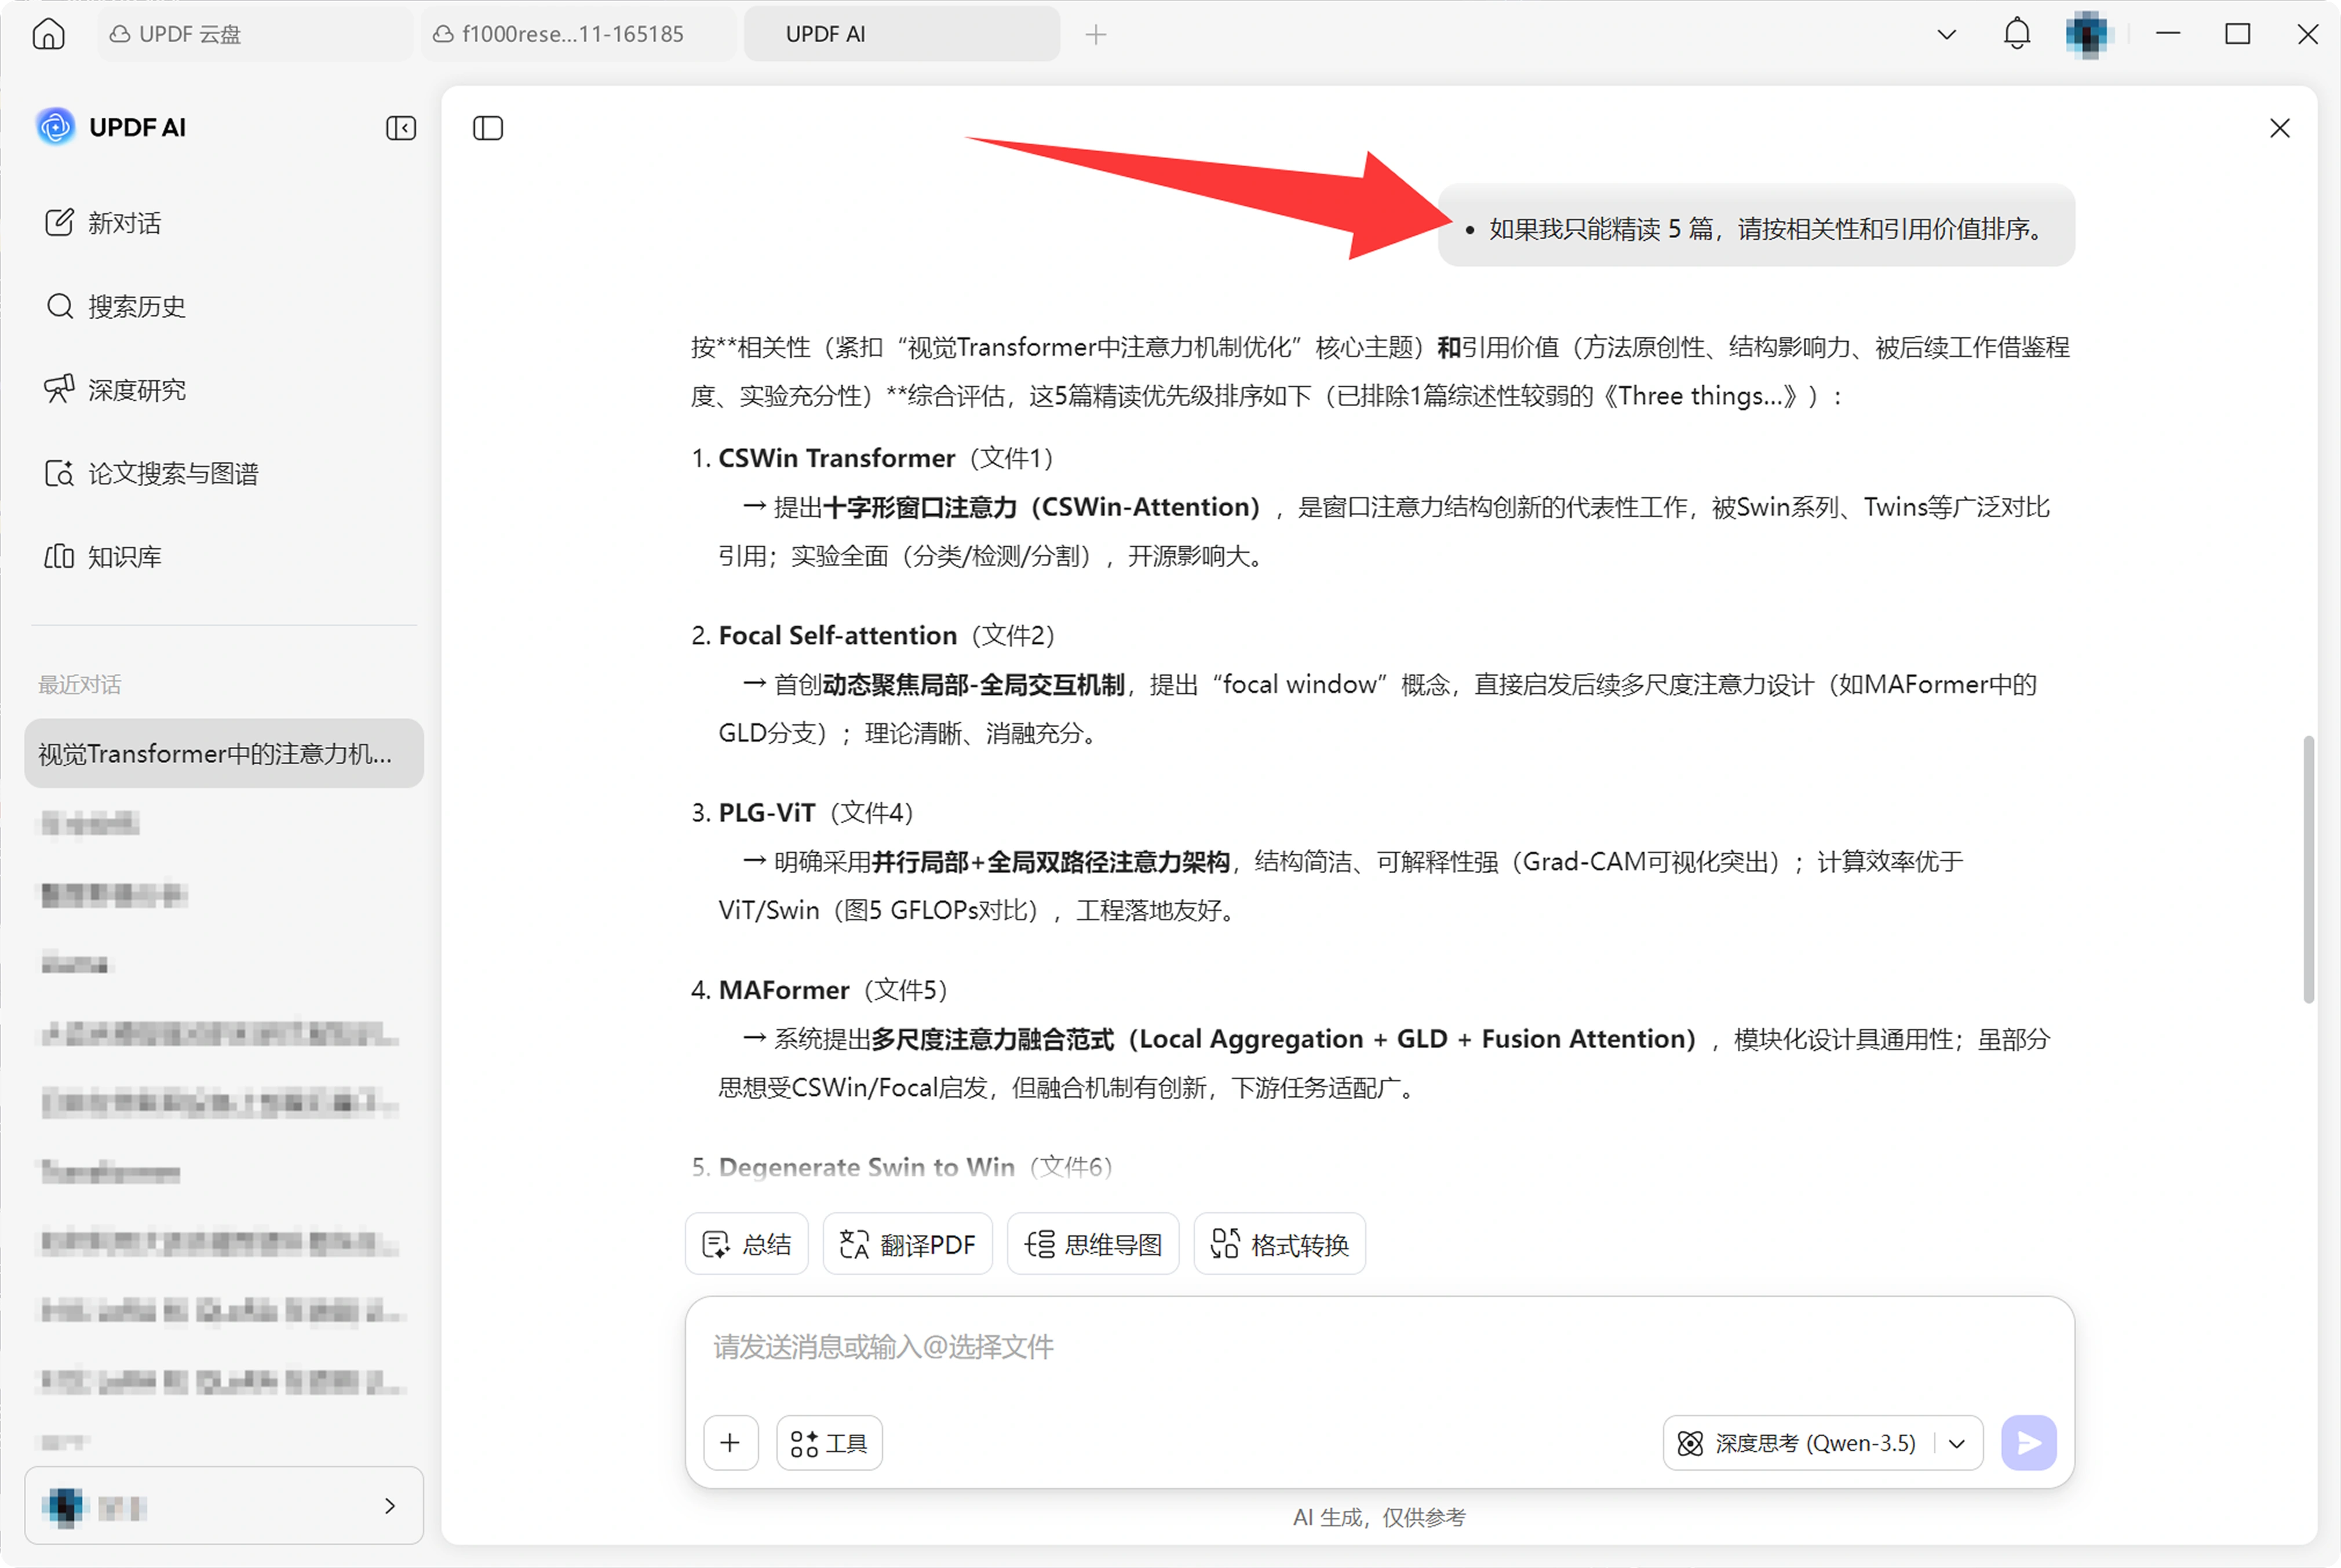
Task: Click the 格式转换 convert icon
Action: click(1225, 1244)
